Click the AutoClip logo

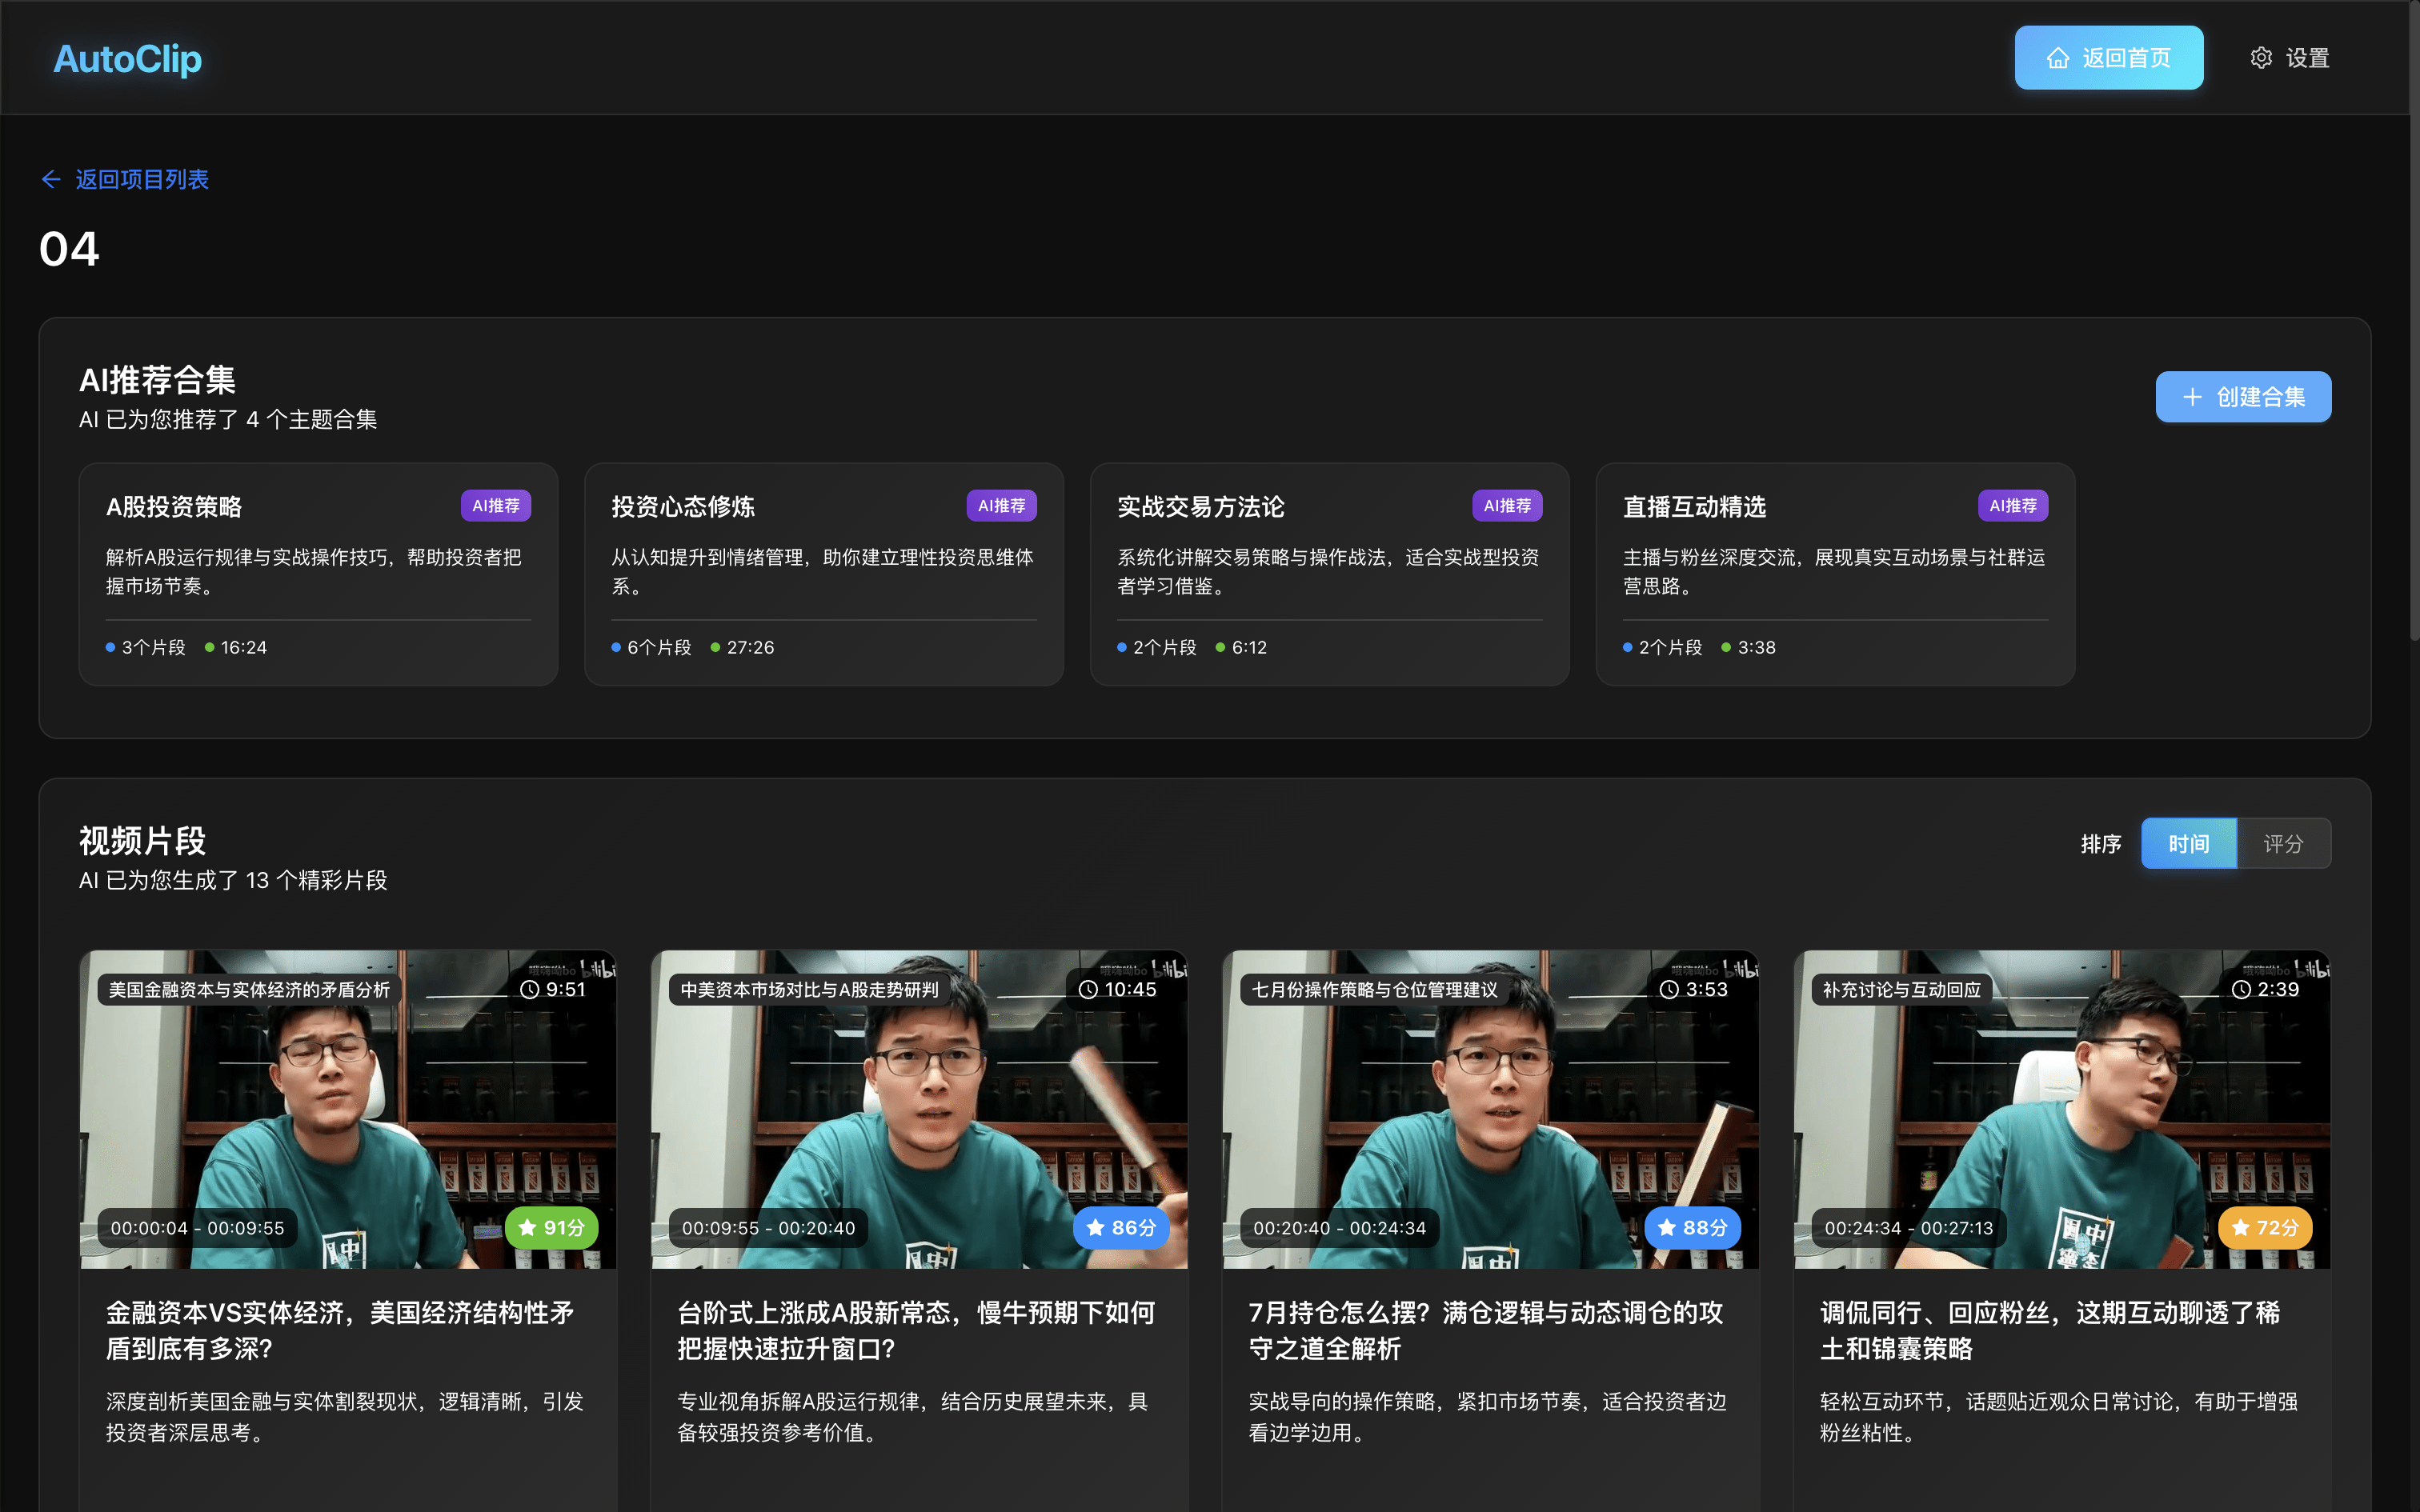click(x=127, y=58)
